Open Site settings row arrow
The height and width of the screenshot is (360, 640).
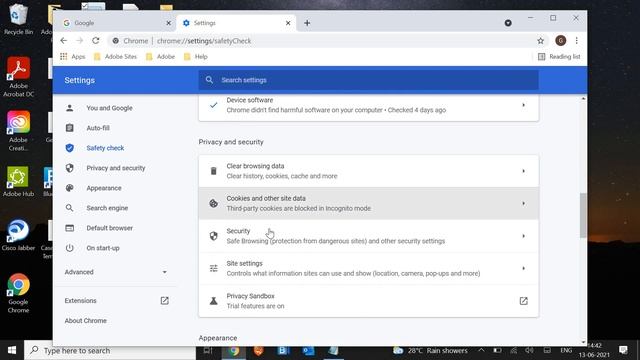tap(523, 269)
